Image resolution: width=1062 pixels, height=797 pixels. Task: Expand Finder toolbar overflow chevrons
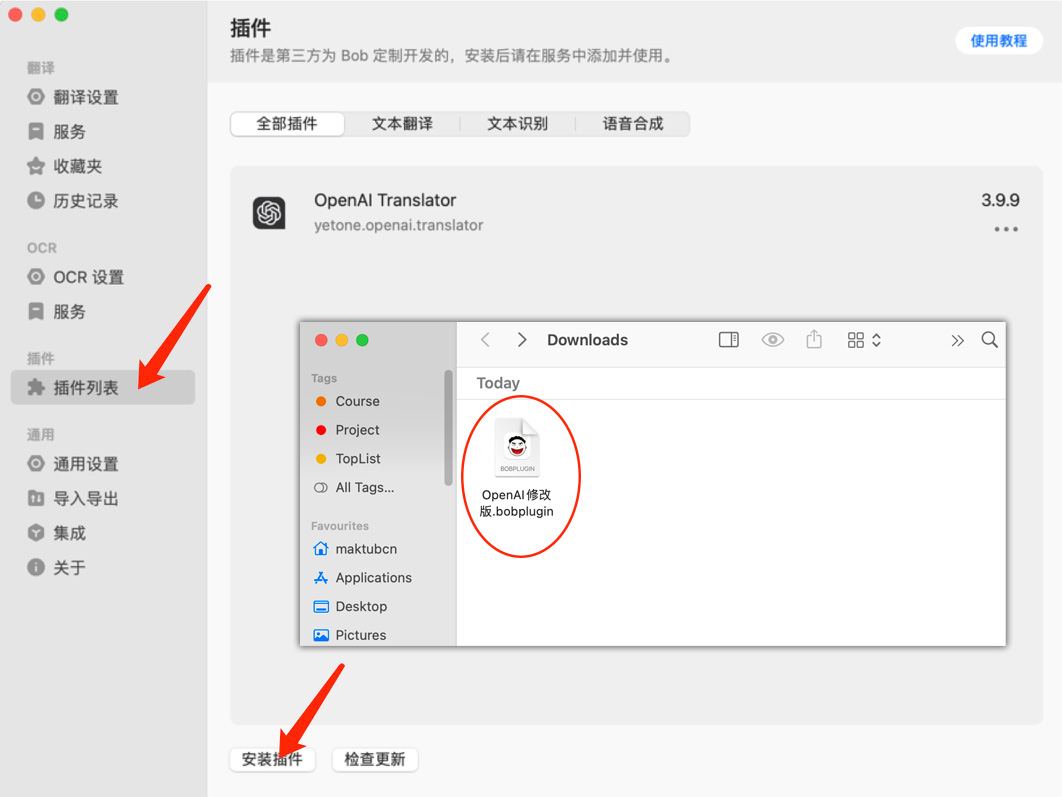click(957, 341)
